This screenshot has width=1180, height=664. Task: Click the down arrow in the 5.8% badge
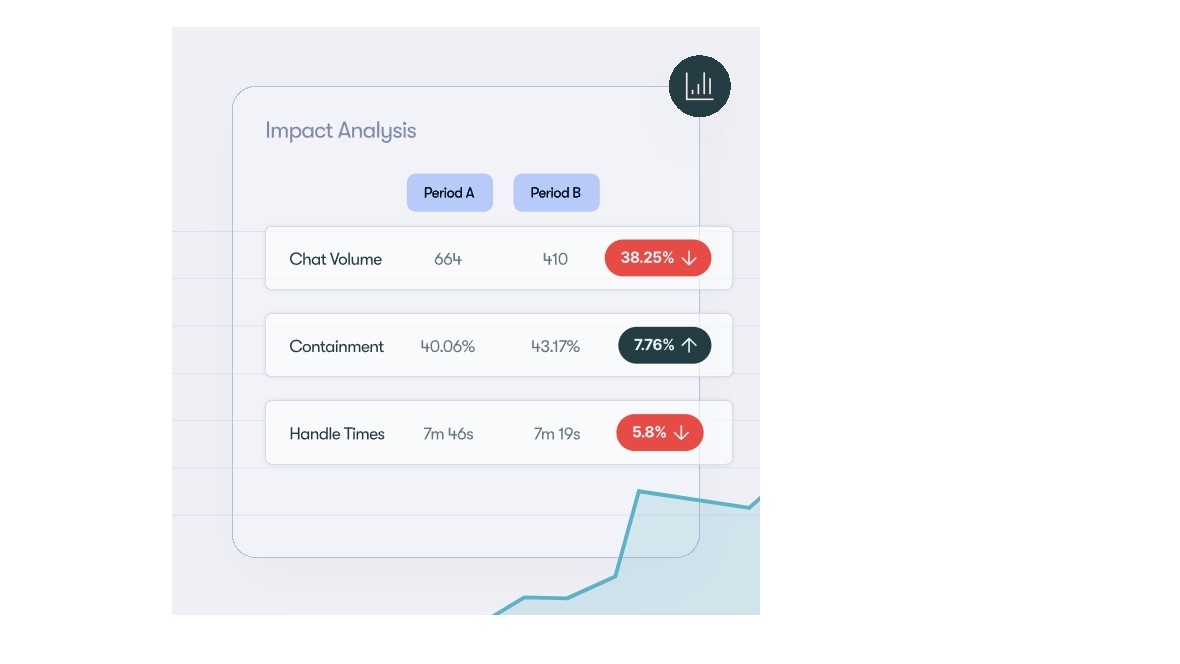point(681,433)
